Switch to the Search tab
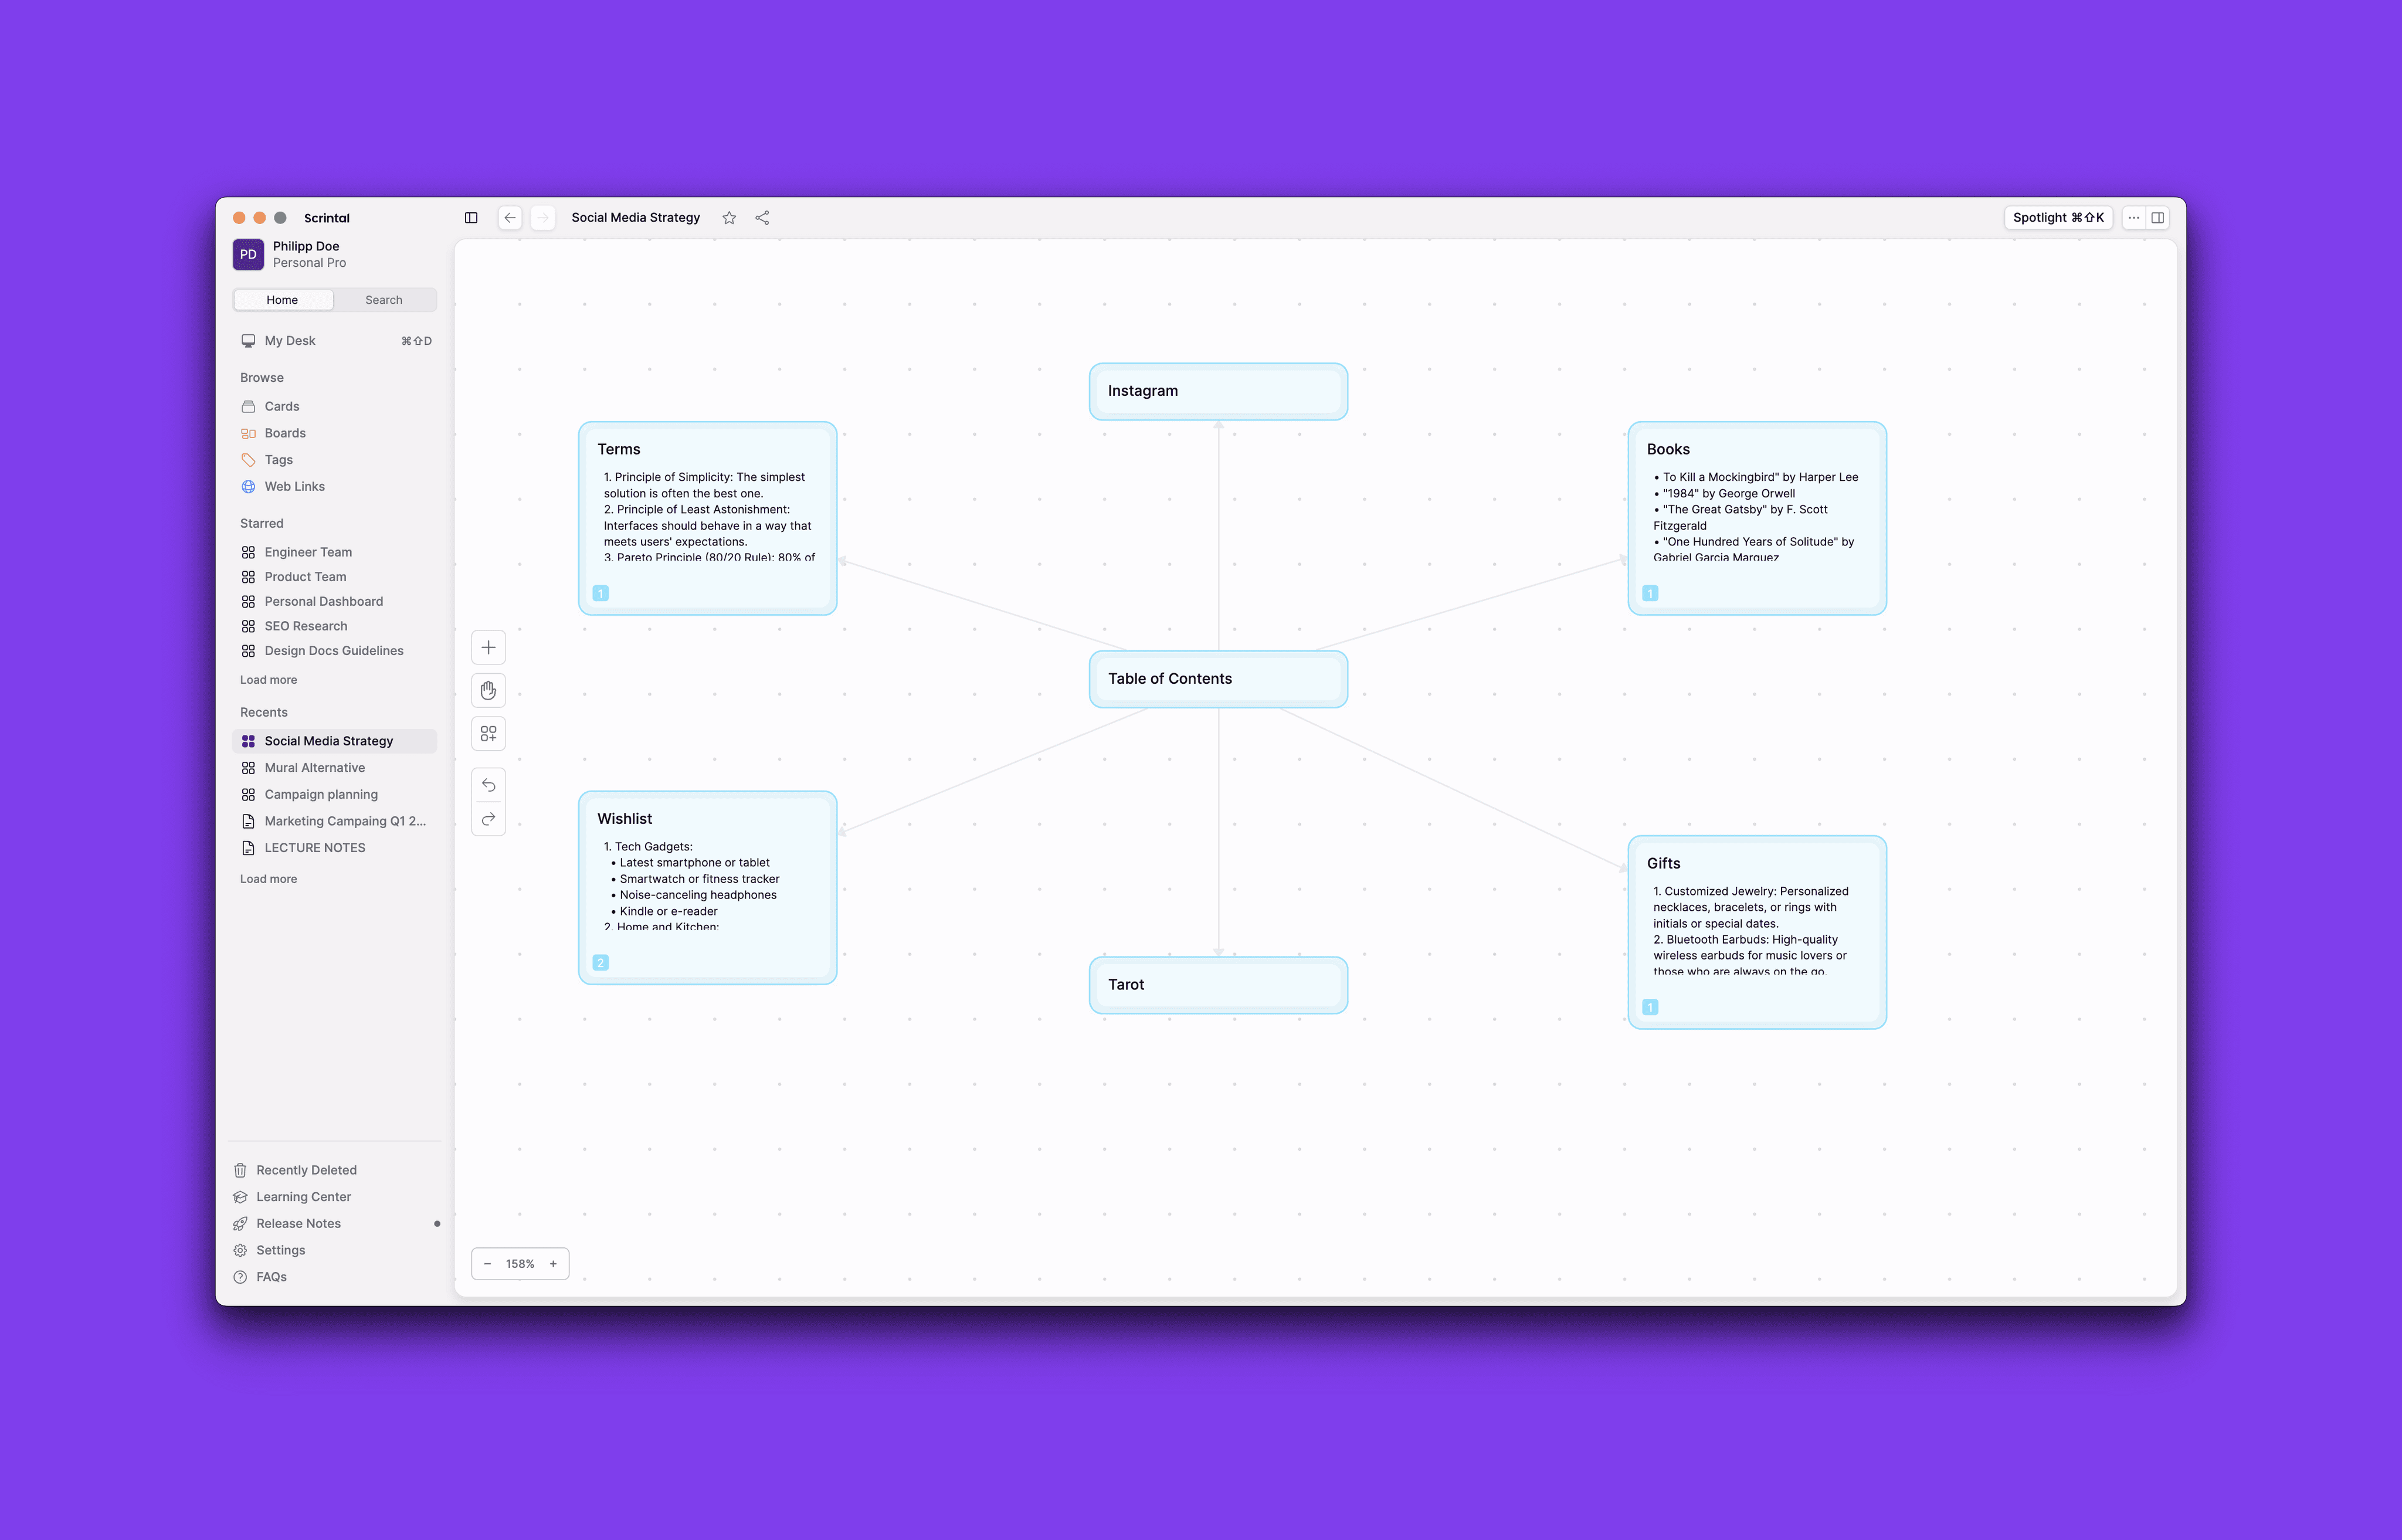The width and height of the screenshot is (2402, 1540). (x=384, y=300)
